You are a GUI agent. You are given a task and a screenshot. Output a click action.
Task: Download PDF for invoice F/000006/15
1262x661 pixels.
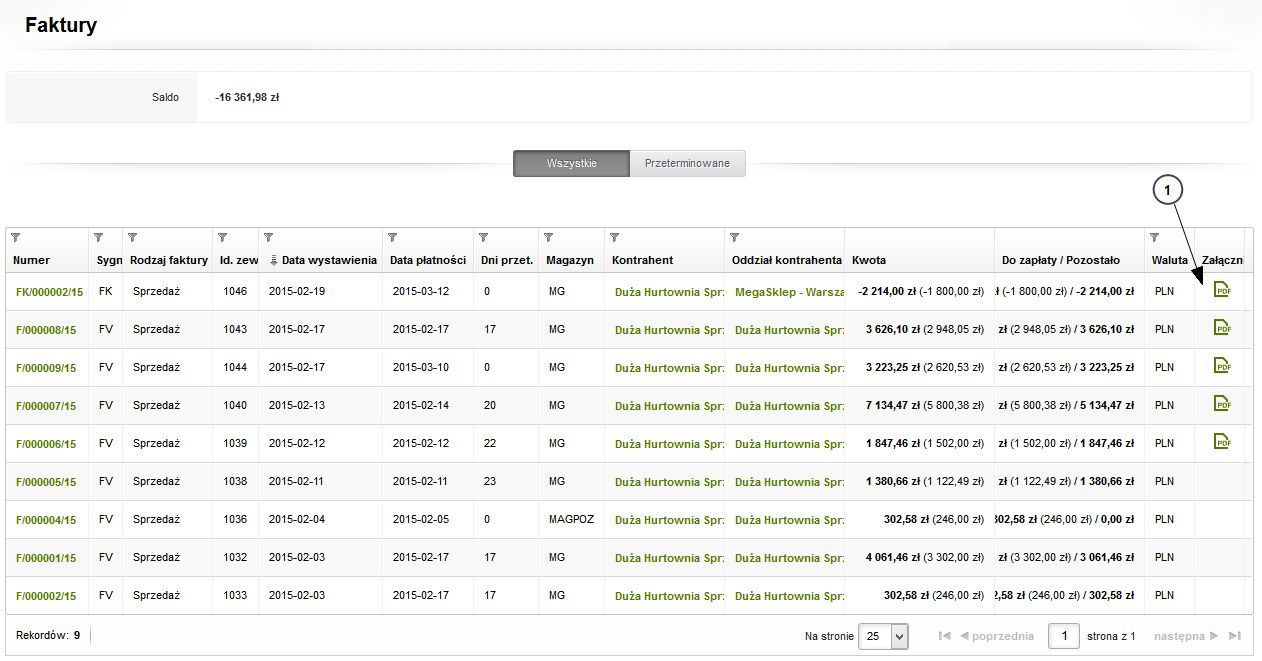click(x=1221, y=442)
